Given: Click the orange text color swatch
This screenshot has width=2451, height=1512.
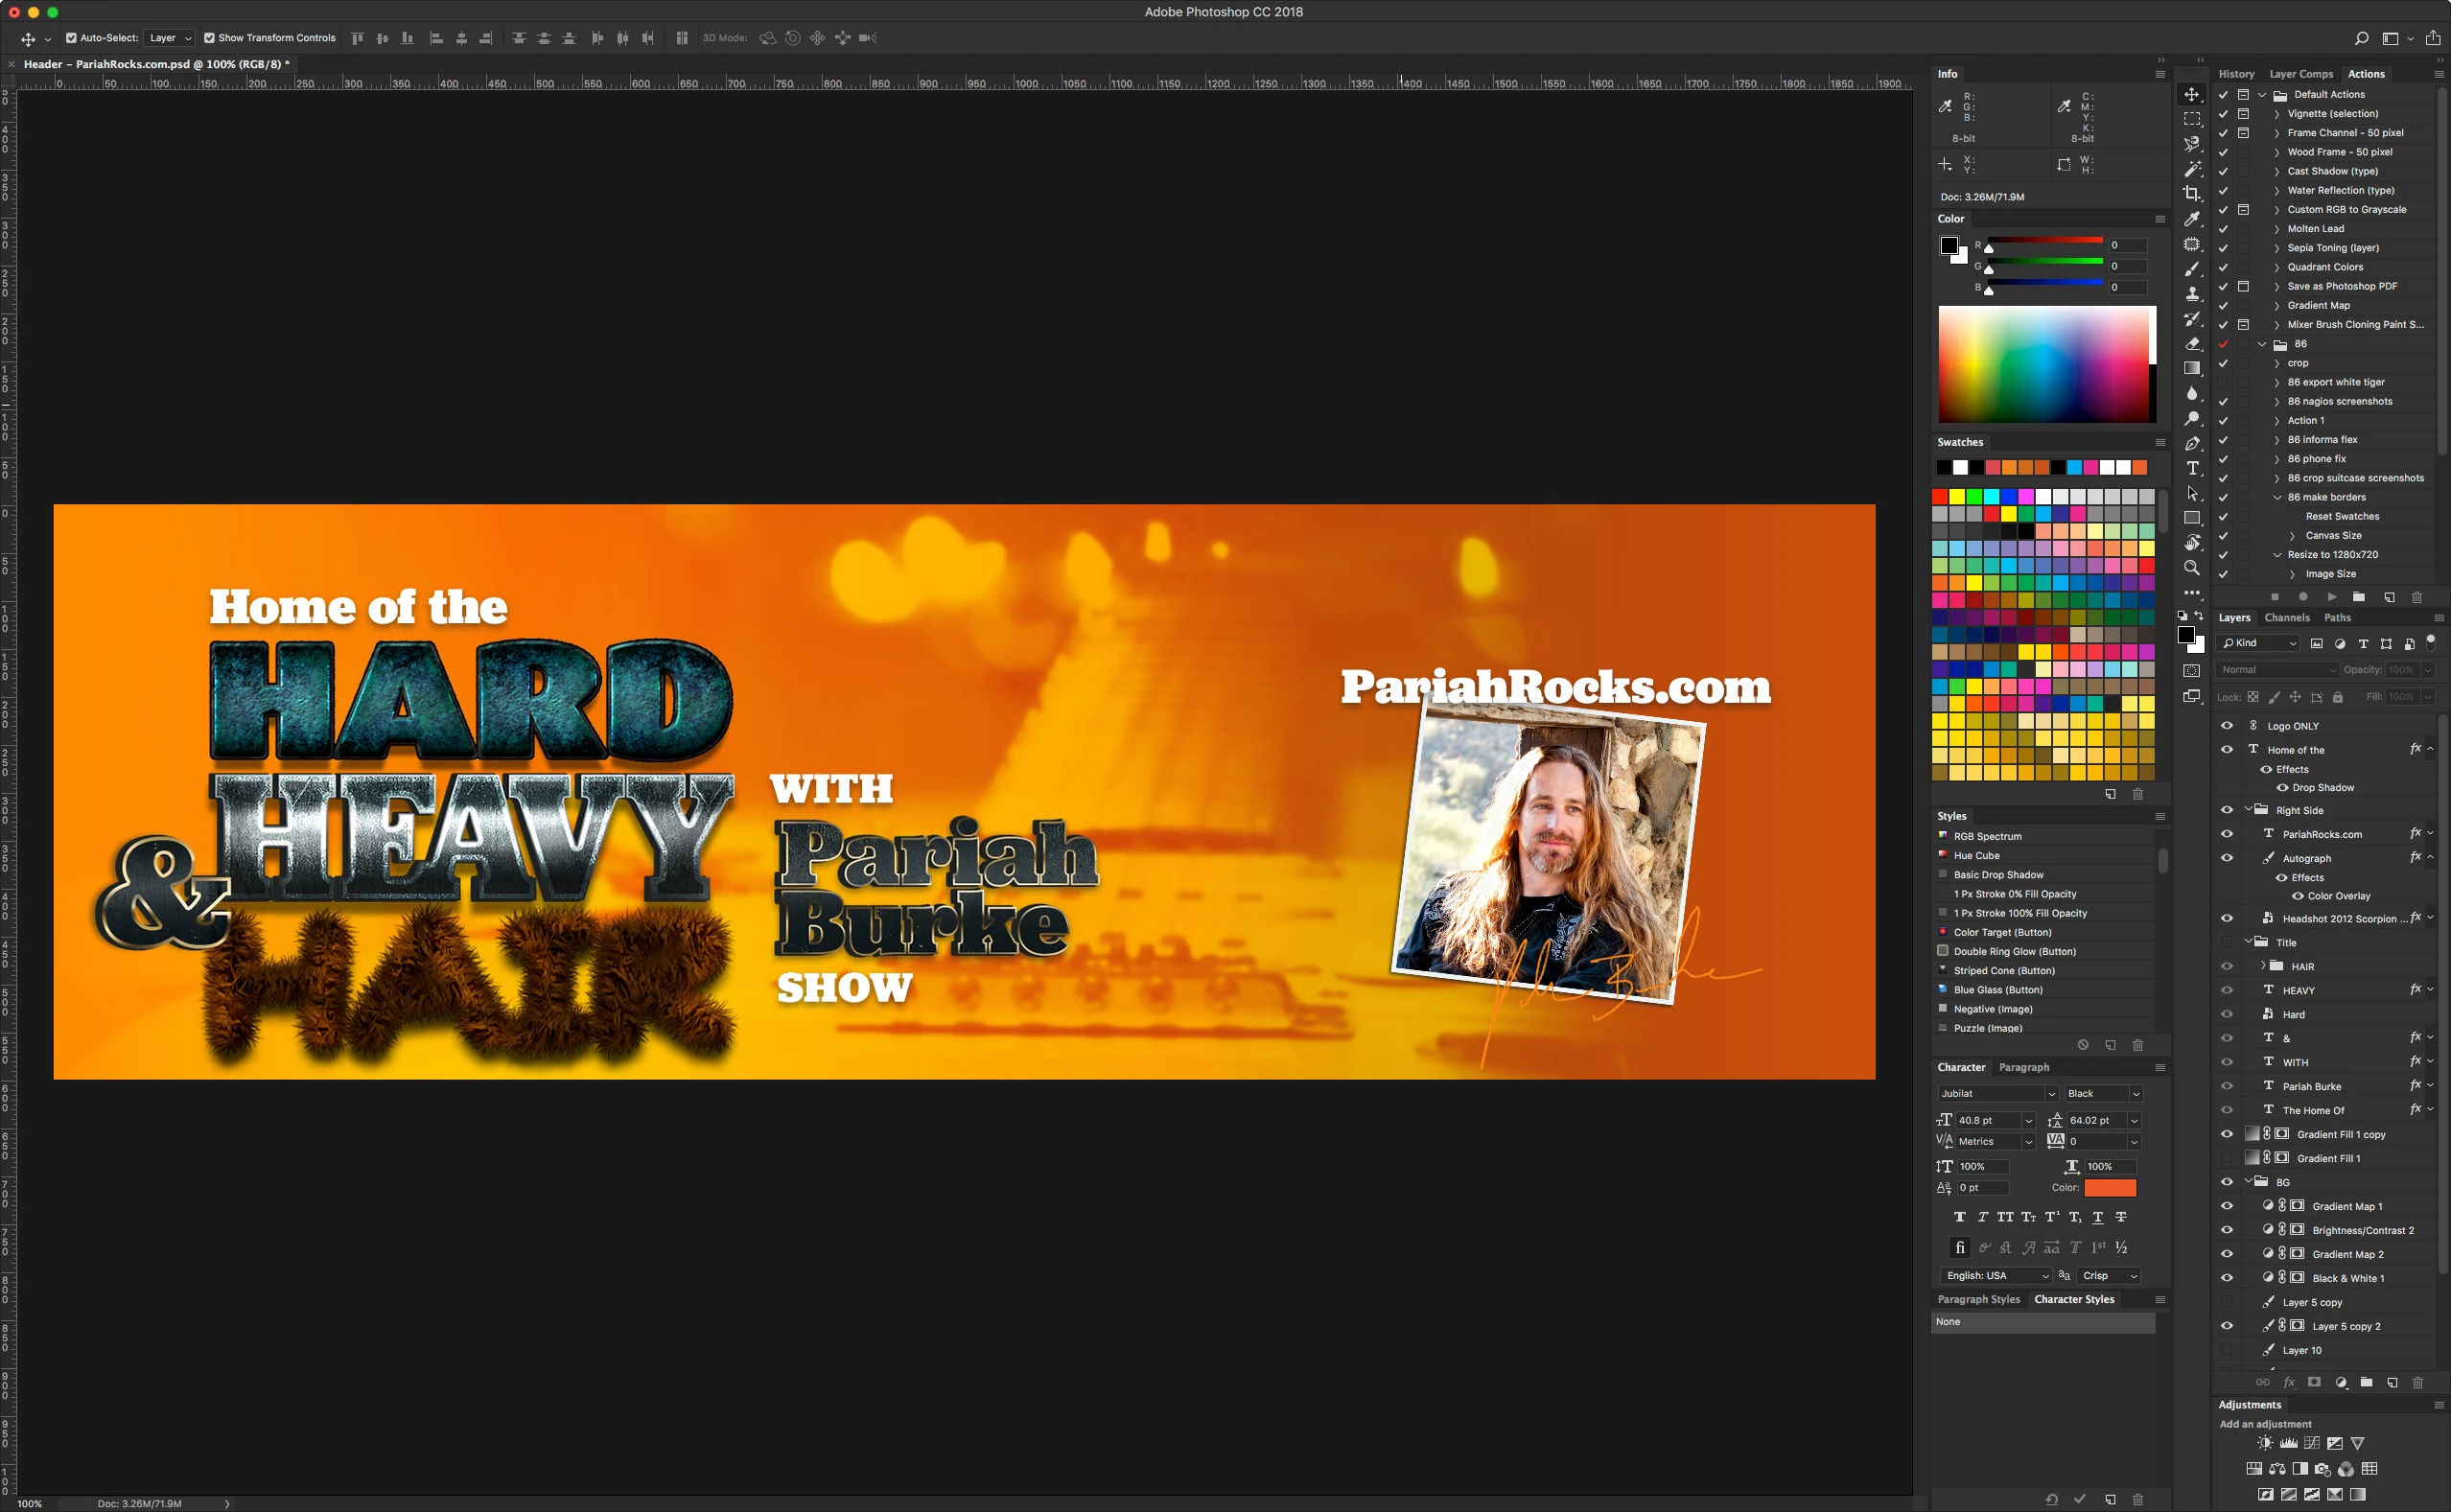Looking at the screenshot, I should (2110, 1188).
